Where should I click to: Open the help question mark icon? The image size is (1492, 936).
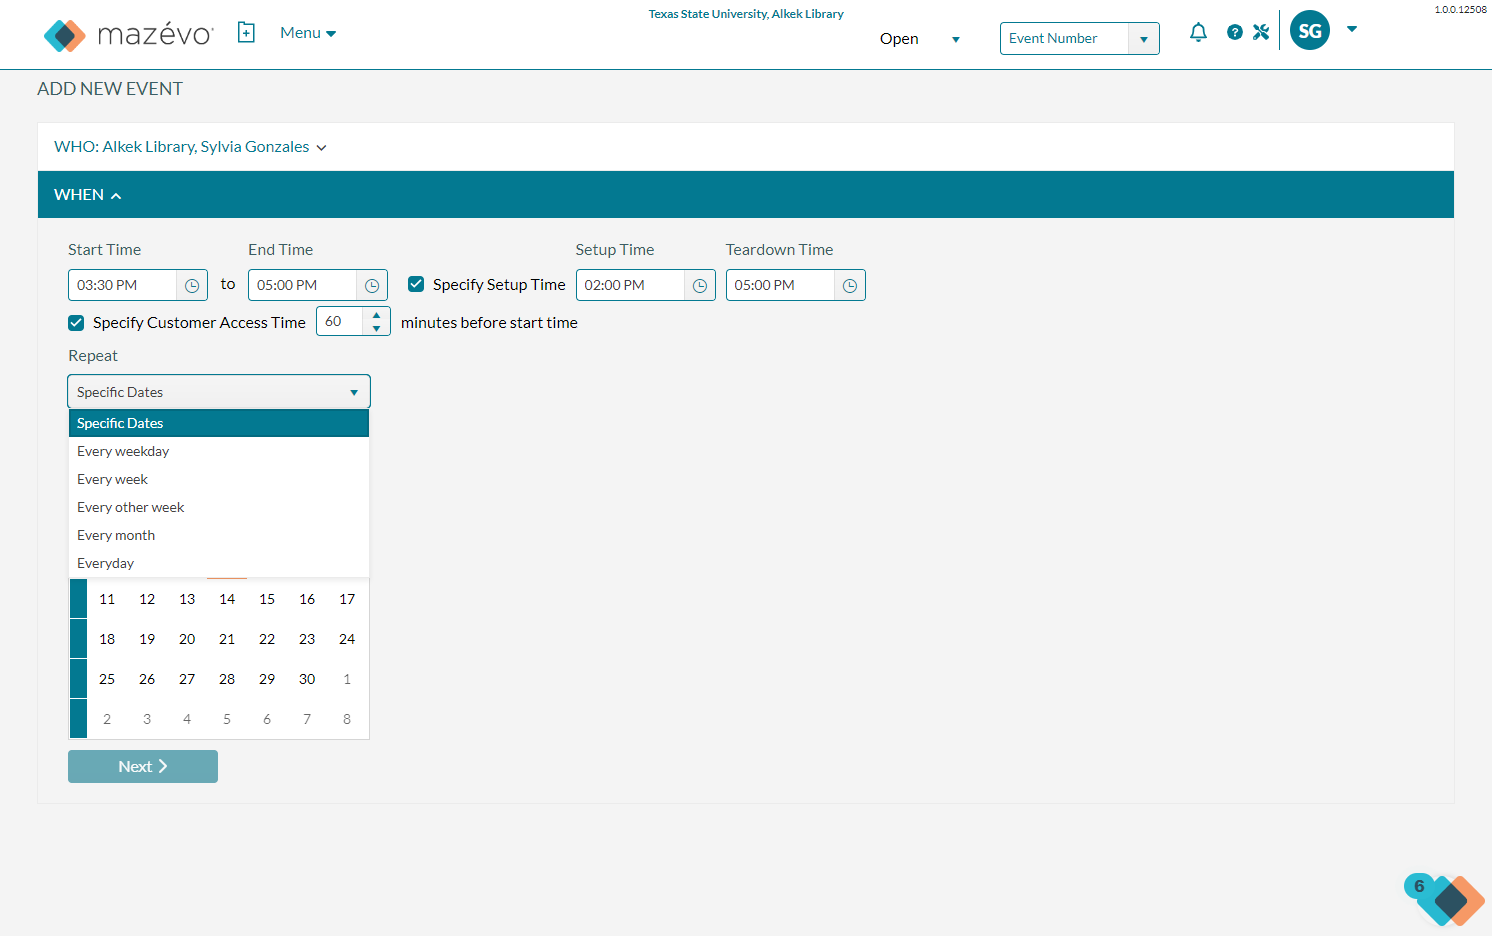1235,32
